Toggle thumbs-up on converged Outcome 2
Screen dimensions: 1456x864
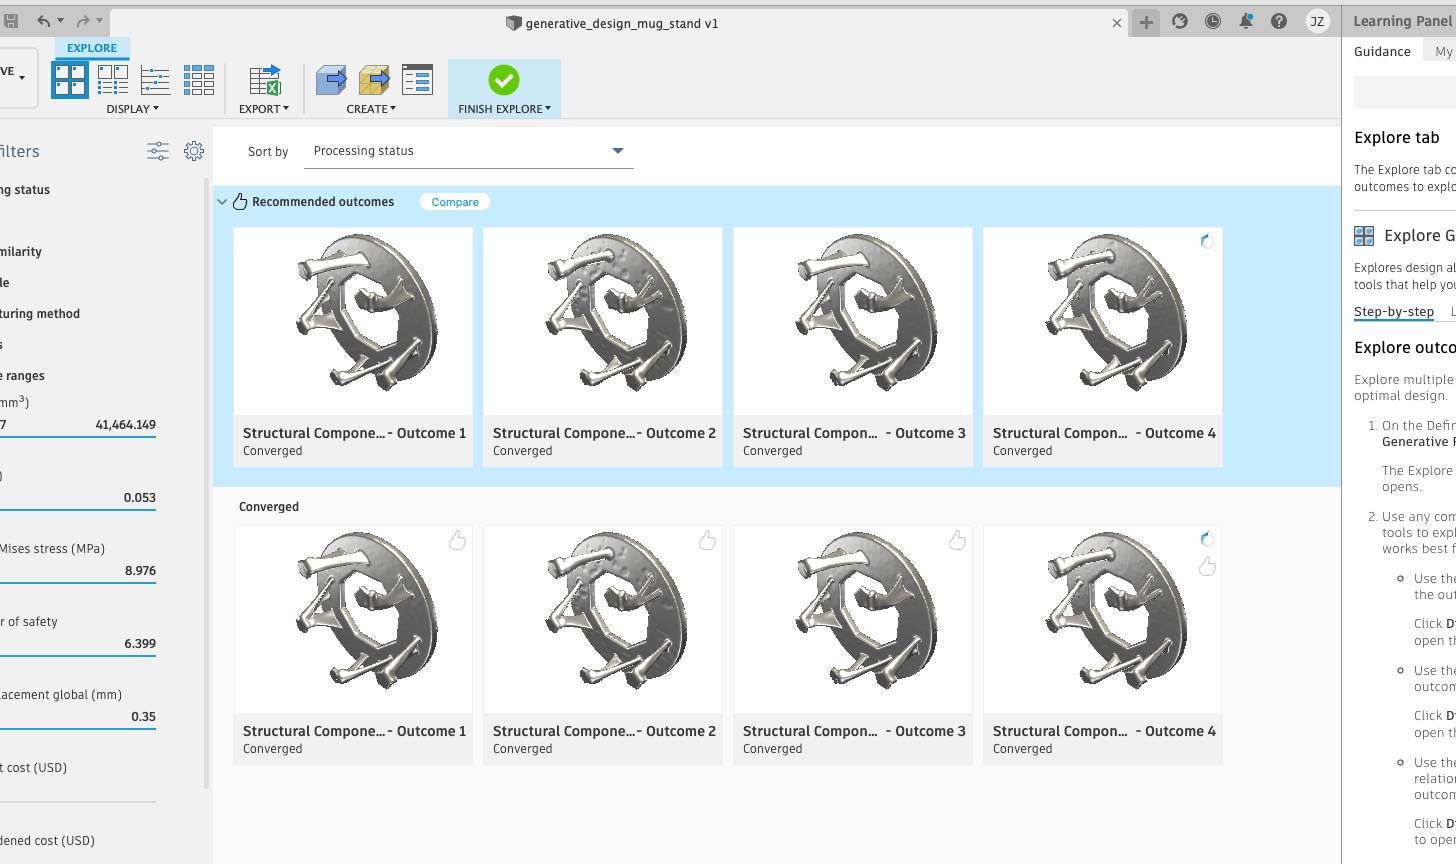point(707,540)
